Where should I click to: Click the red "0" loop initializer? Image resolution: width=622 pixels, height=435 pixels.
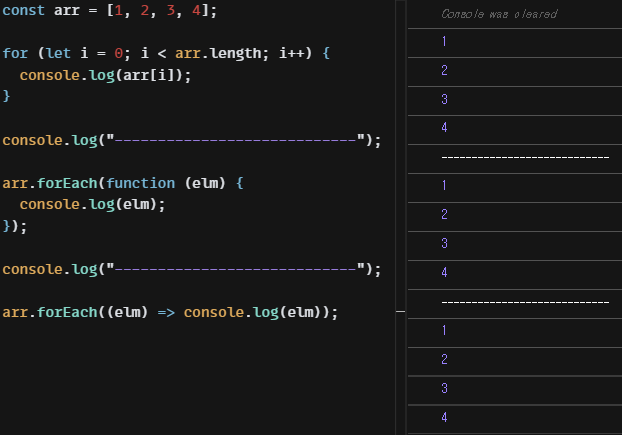pos(118,54)
